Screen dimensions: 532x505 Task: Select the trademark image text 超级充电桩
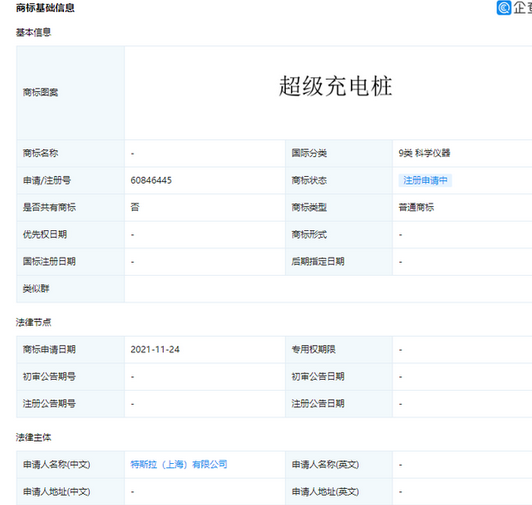click(335, 86)
